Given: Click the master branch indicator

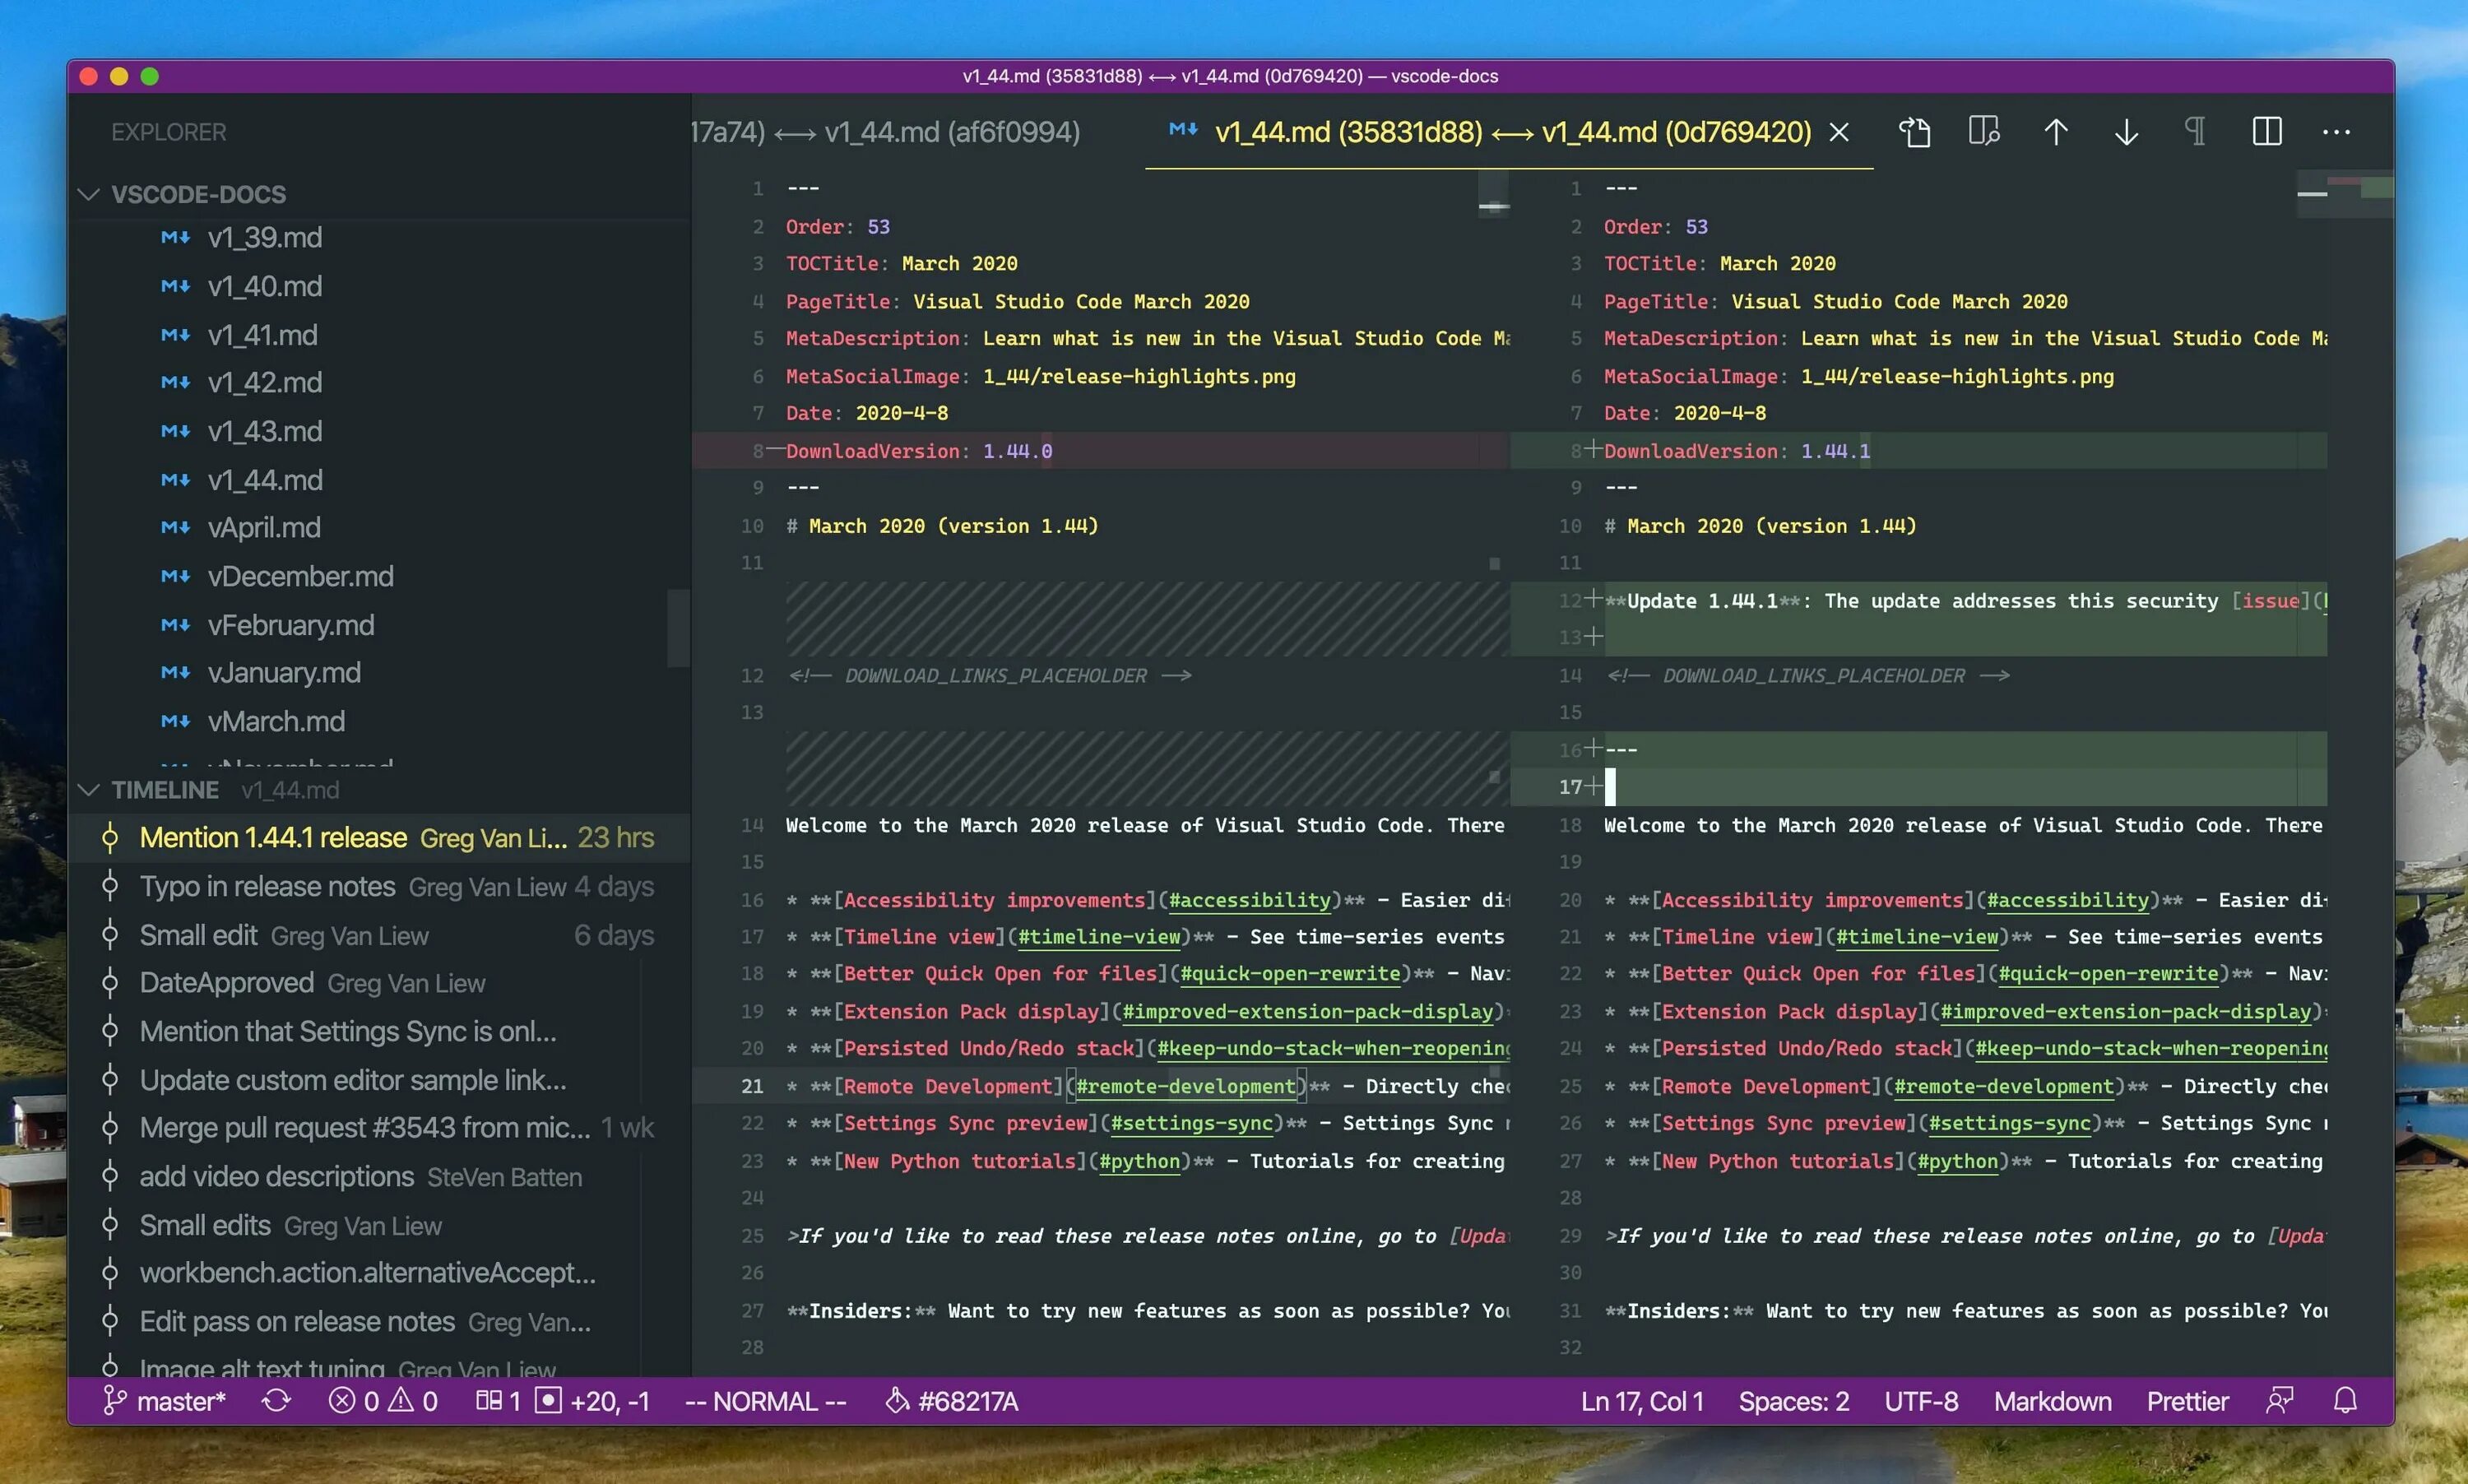Looking at the screenshot, I should 165,1401.
